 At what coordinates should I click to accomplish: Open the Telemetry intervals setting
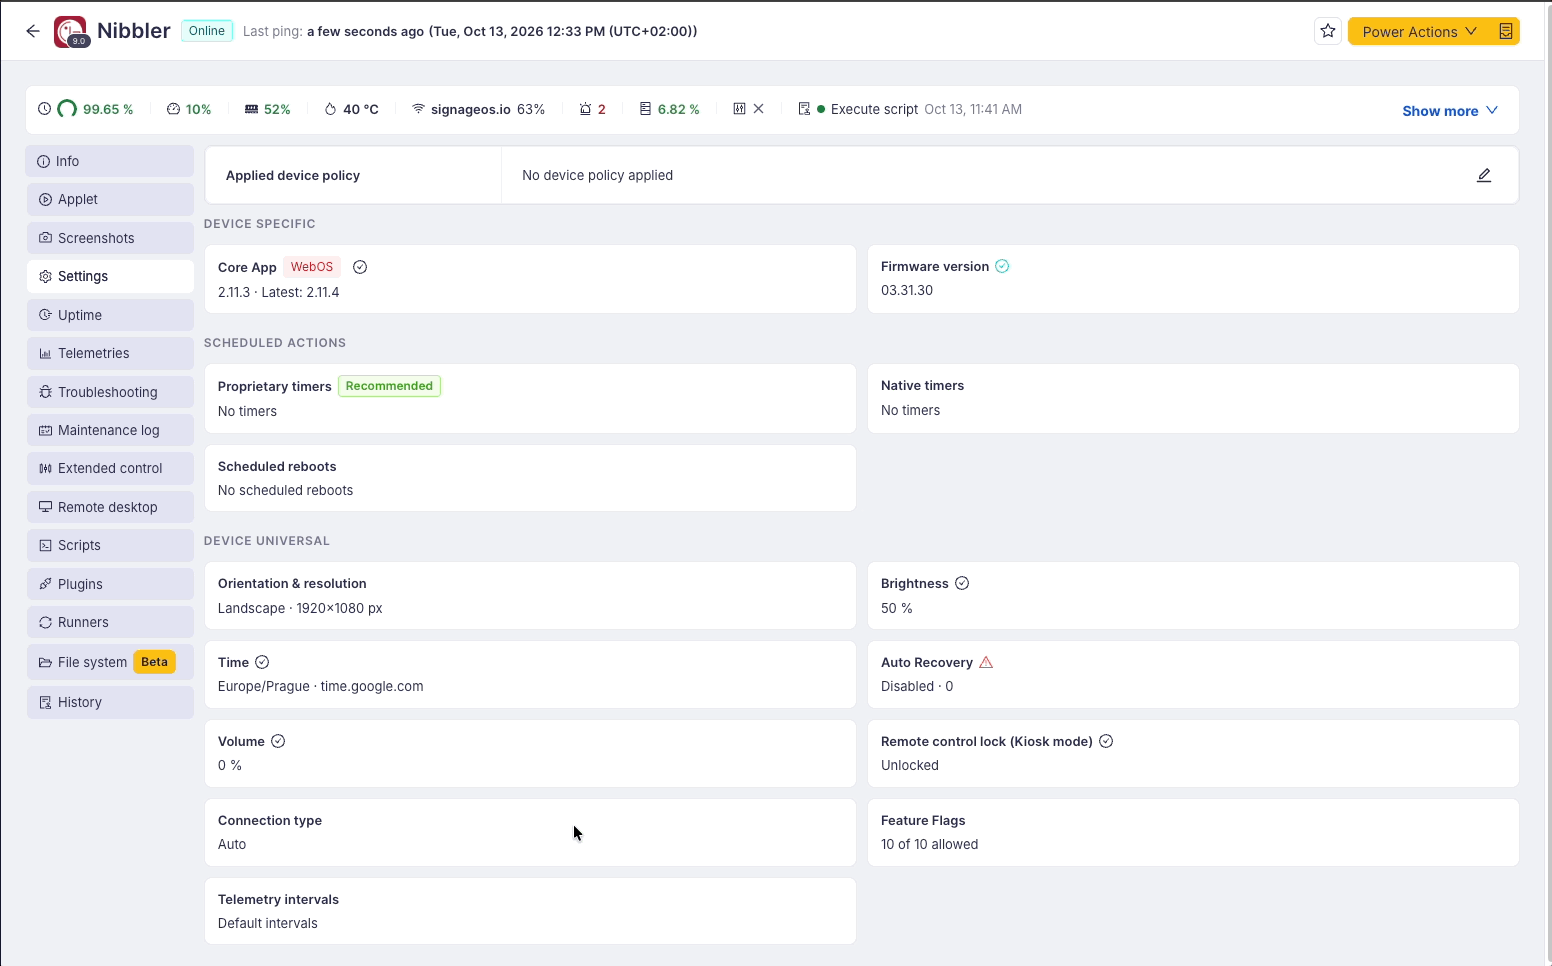[x=530, y=911]
